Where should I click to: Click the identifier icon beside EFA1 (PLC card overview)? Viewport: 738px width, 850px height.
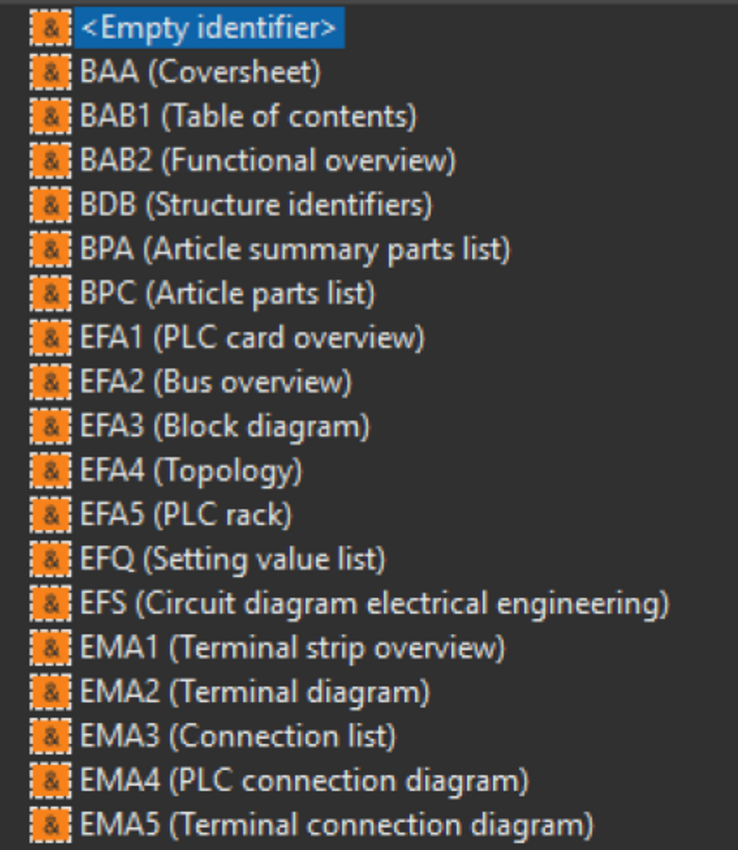[50, 338]
